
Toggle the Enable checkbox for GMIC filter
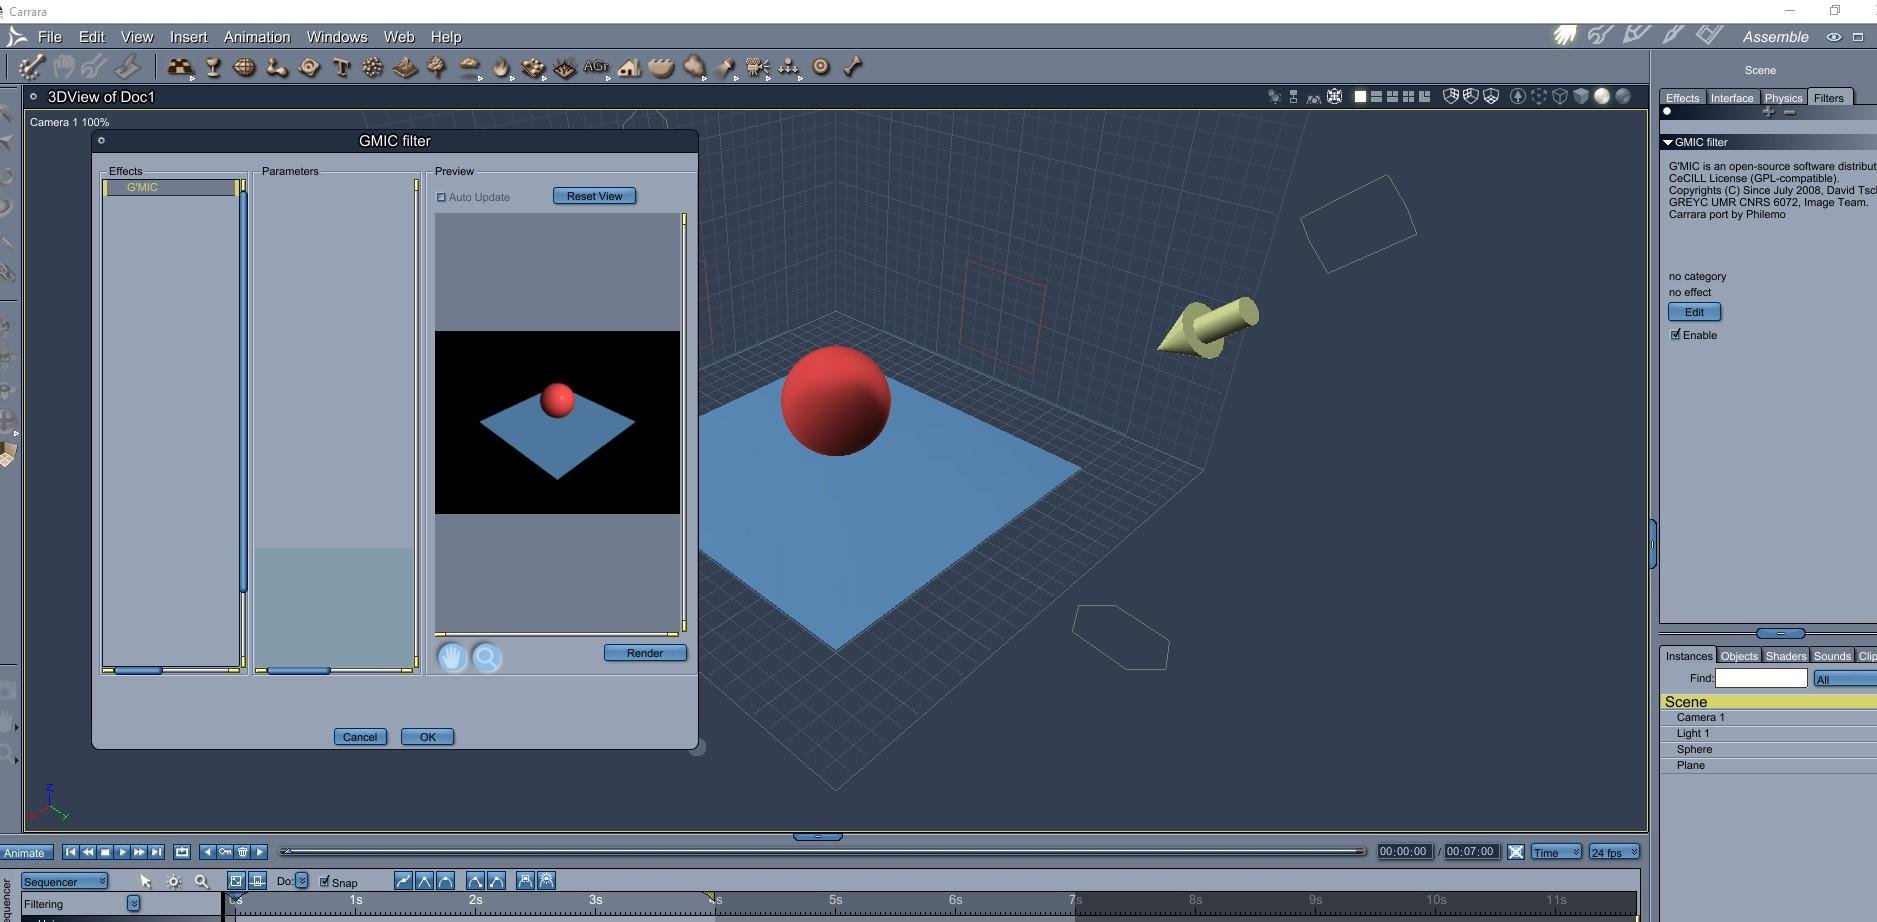[1676, 335]
